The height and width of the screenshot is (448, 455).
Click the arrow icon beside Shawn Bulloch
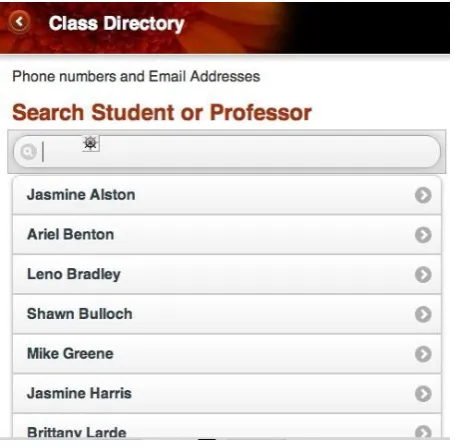click(x=423, y=314)
